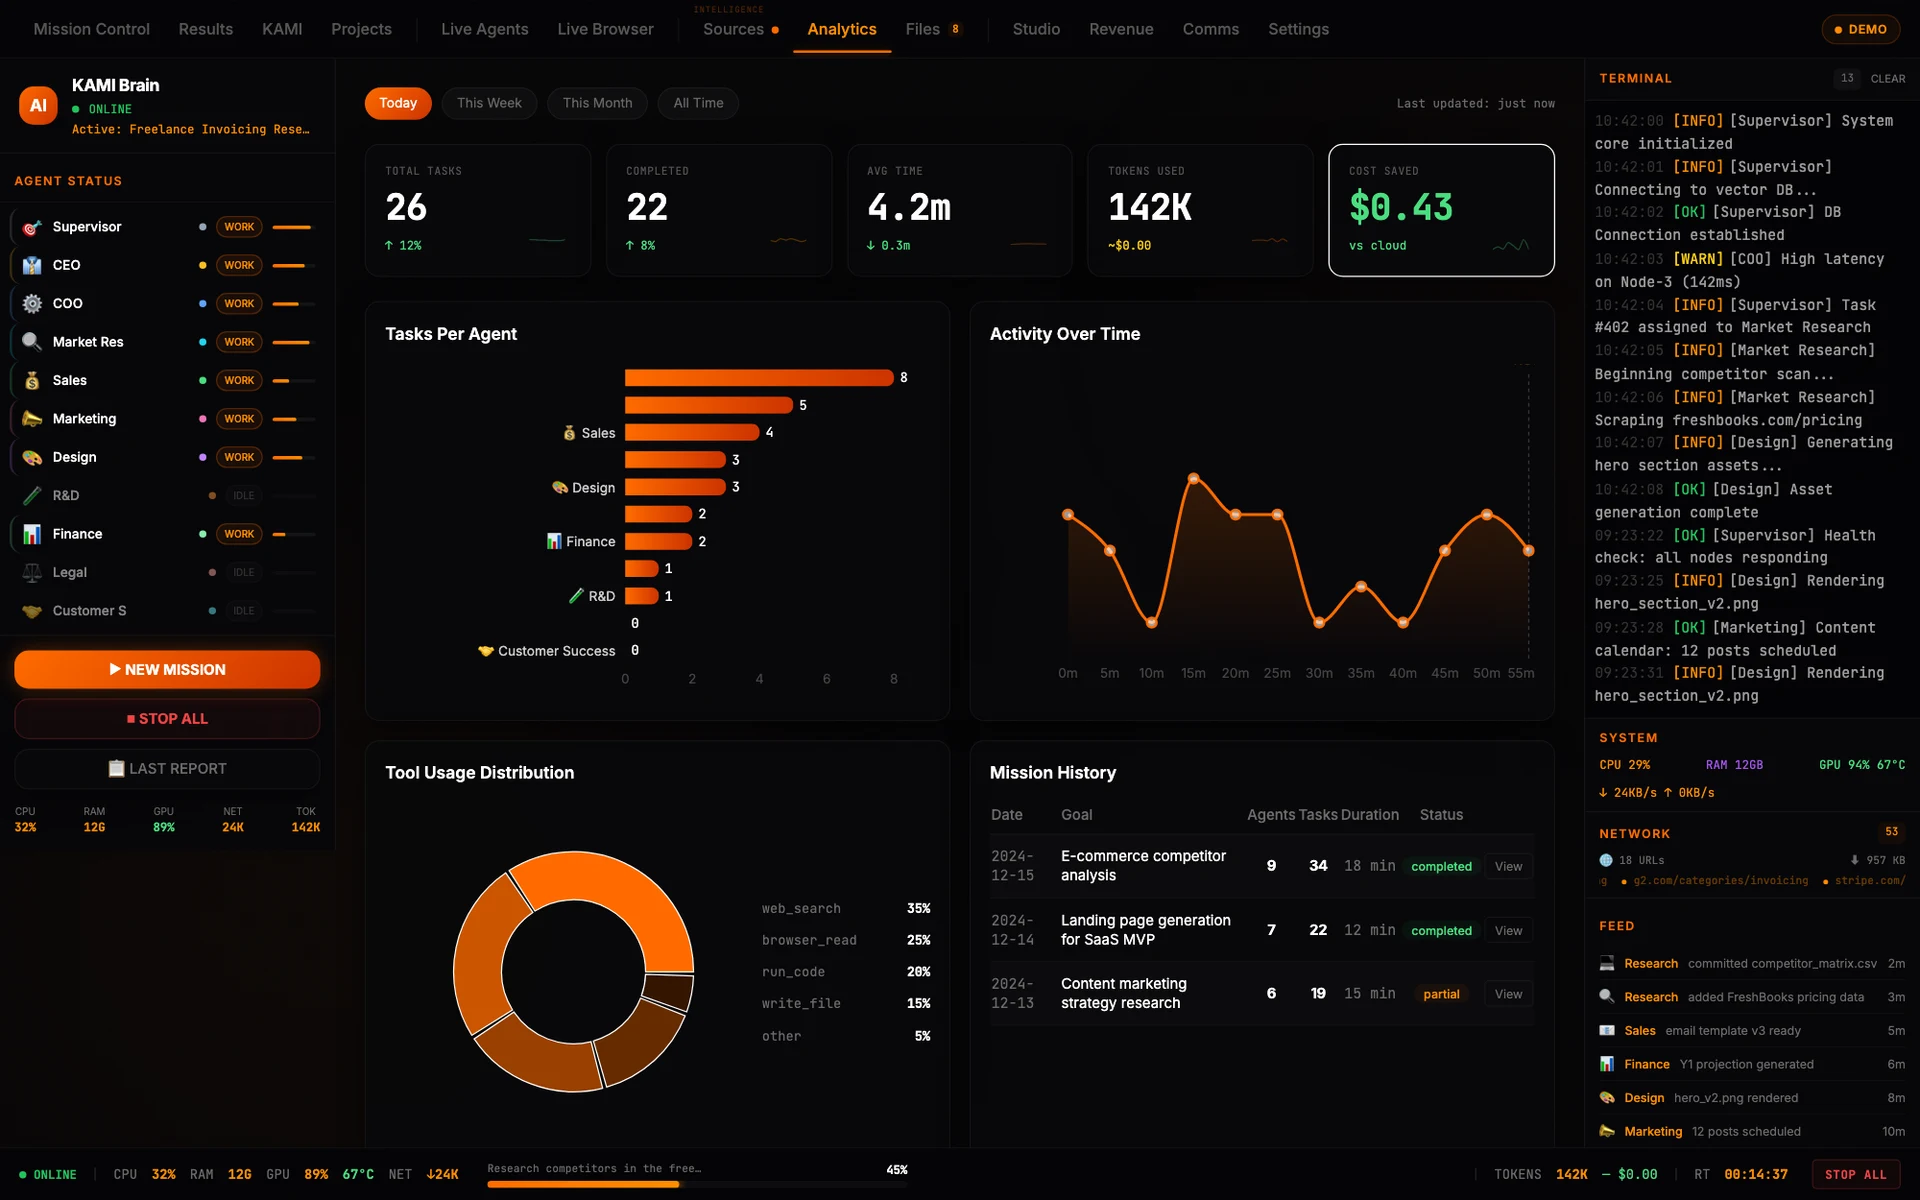
Task: Click the Finance feed entry icon
Action: 1607,1064
